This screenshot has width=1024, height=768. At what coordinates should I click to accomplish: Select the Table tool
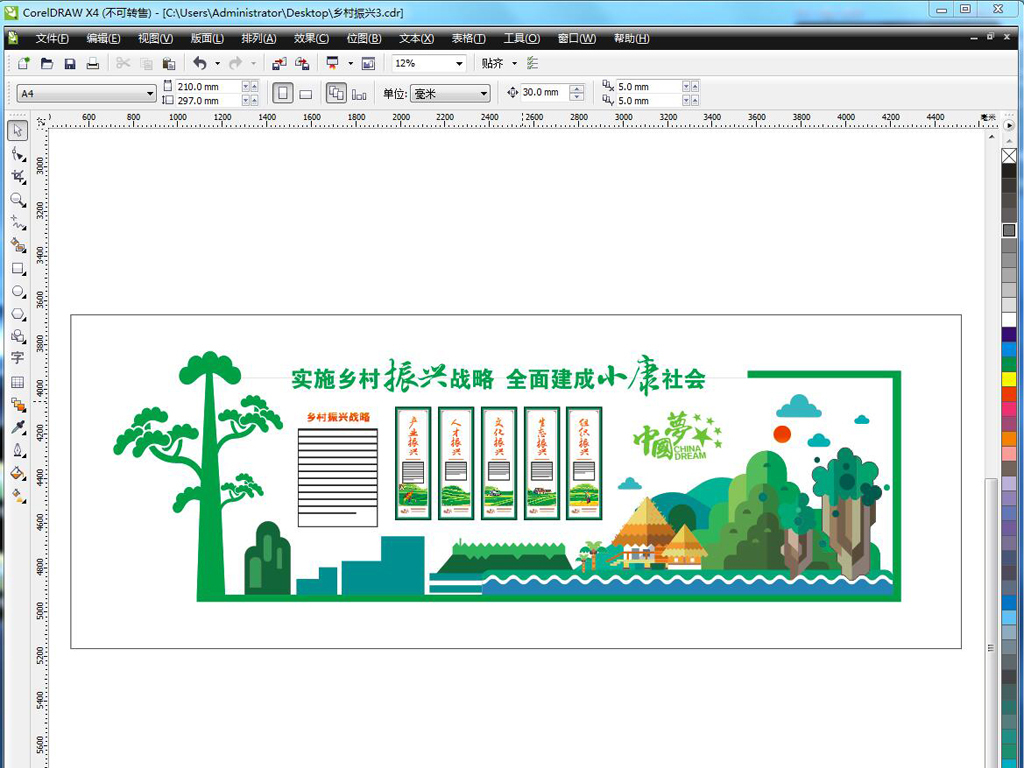coord(17,382)
